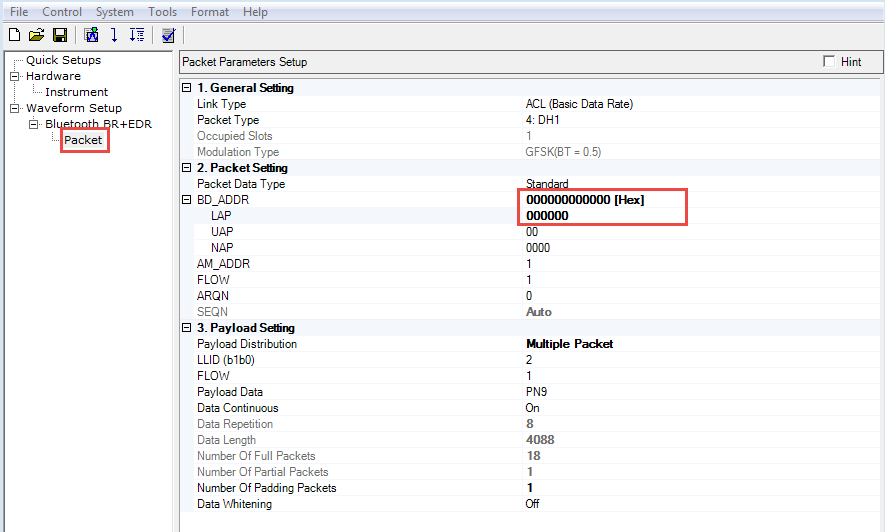Collapse the Hardware tree node
This screenshot has width=885, height=532.
pyautogui.click(x=15, y=76)
